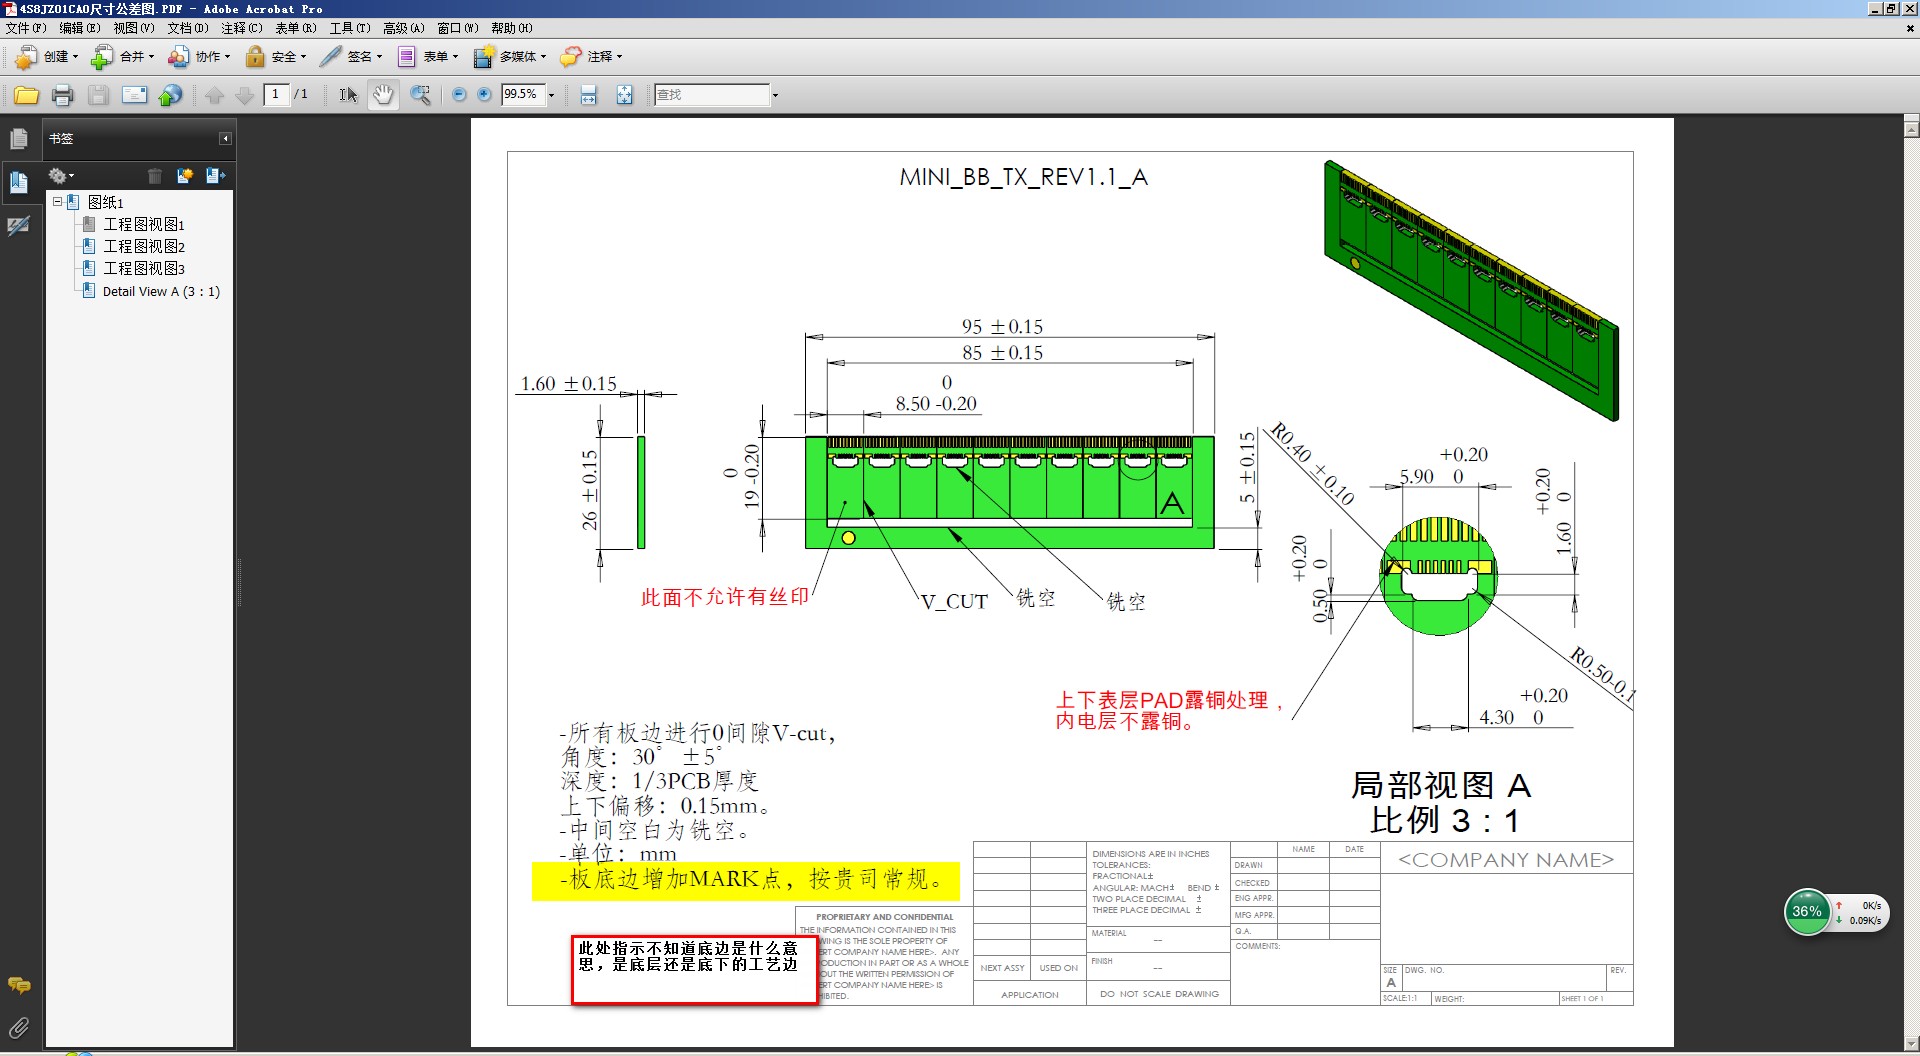Click the page number field
Viewport: 1920px width, 1056px height.
click(x=276, y=94)
